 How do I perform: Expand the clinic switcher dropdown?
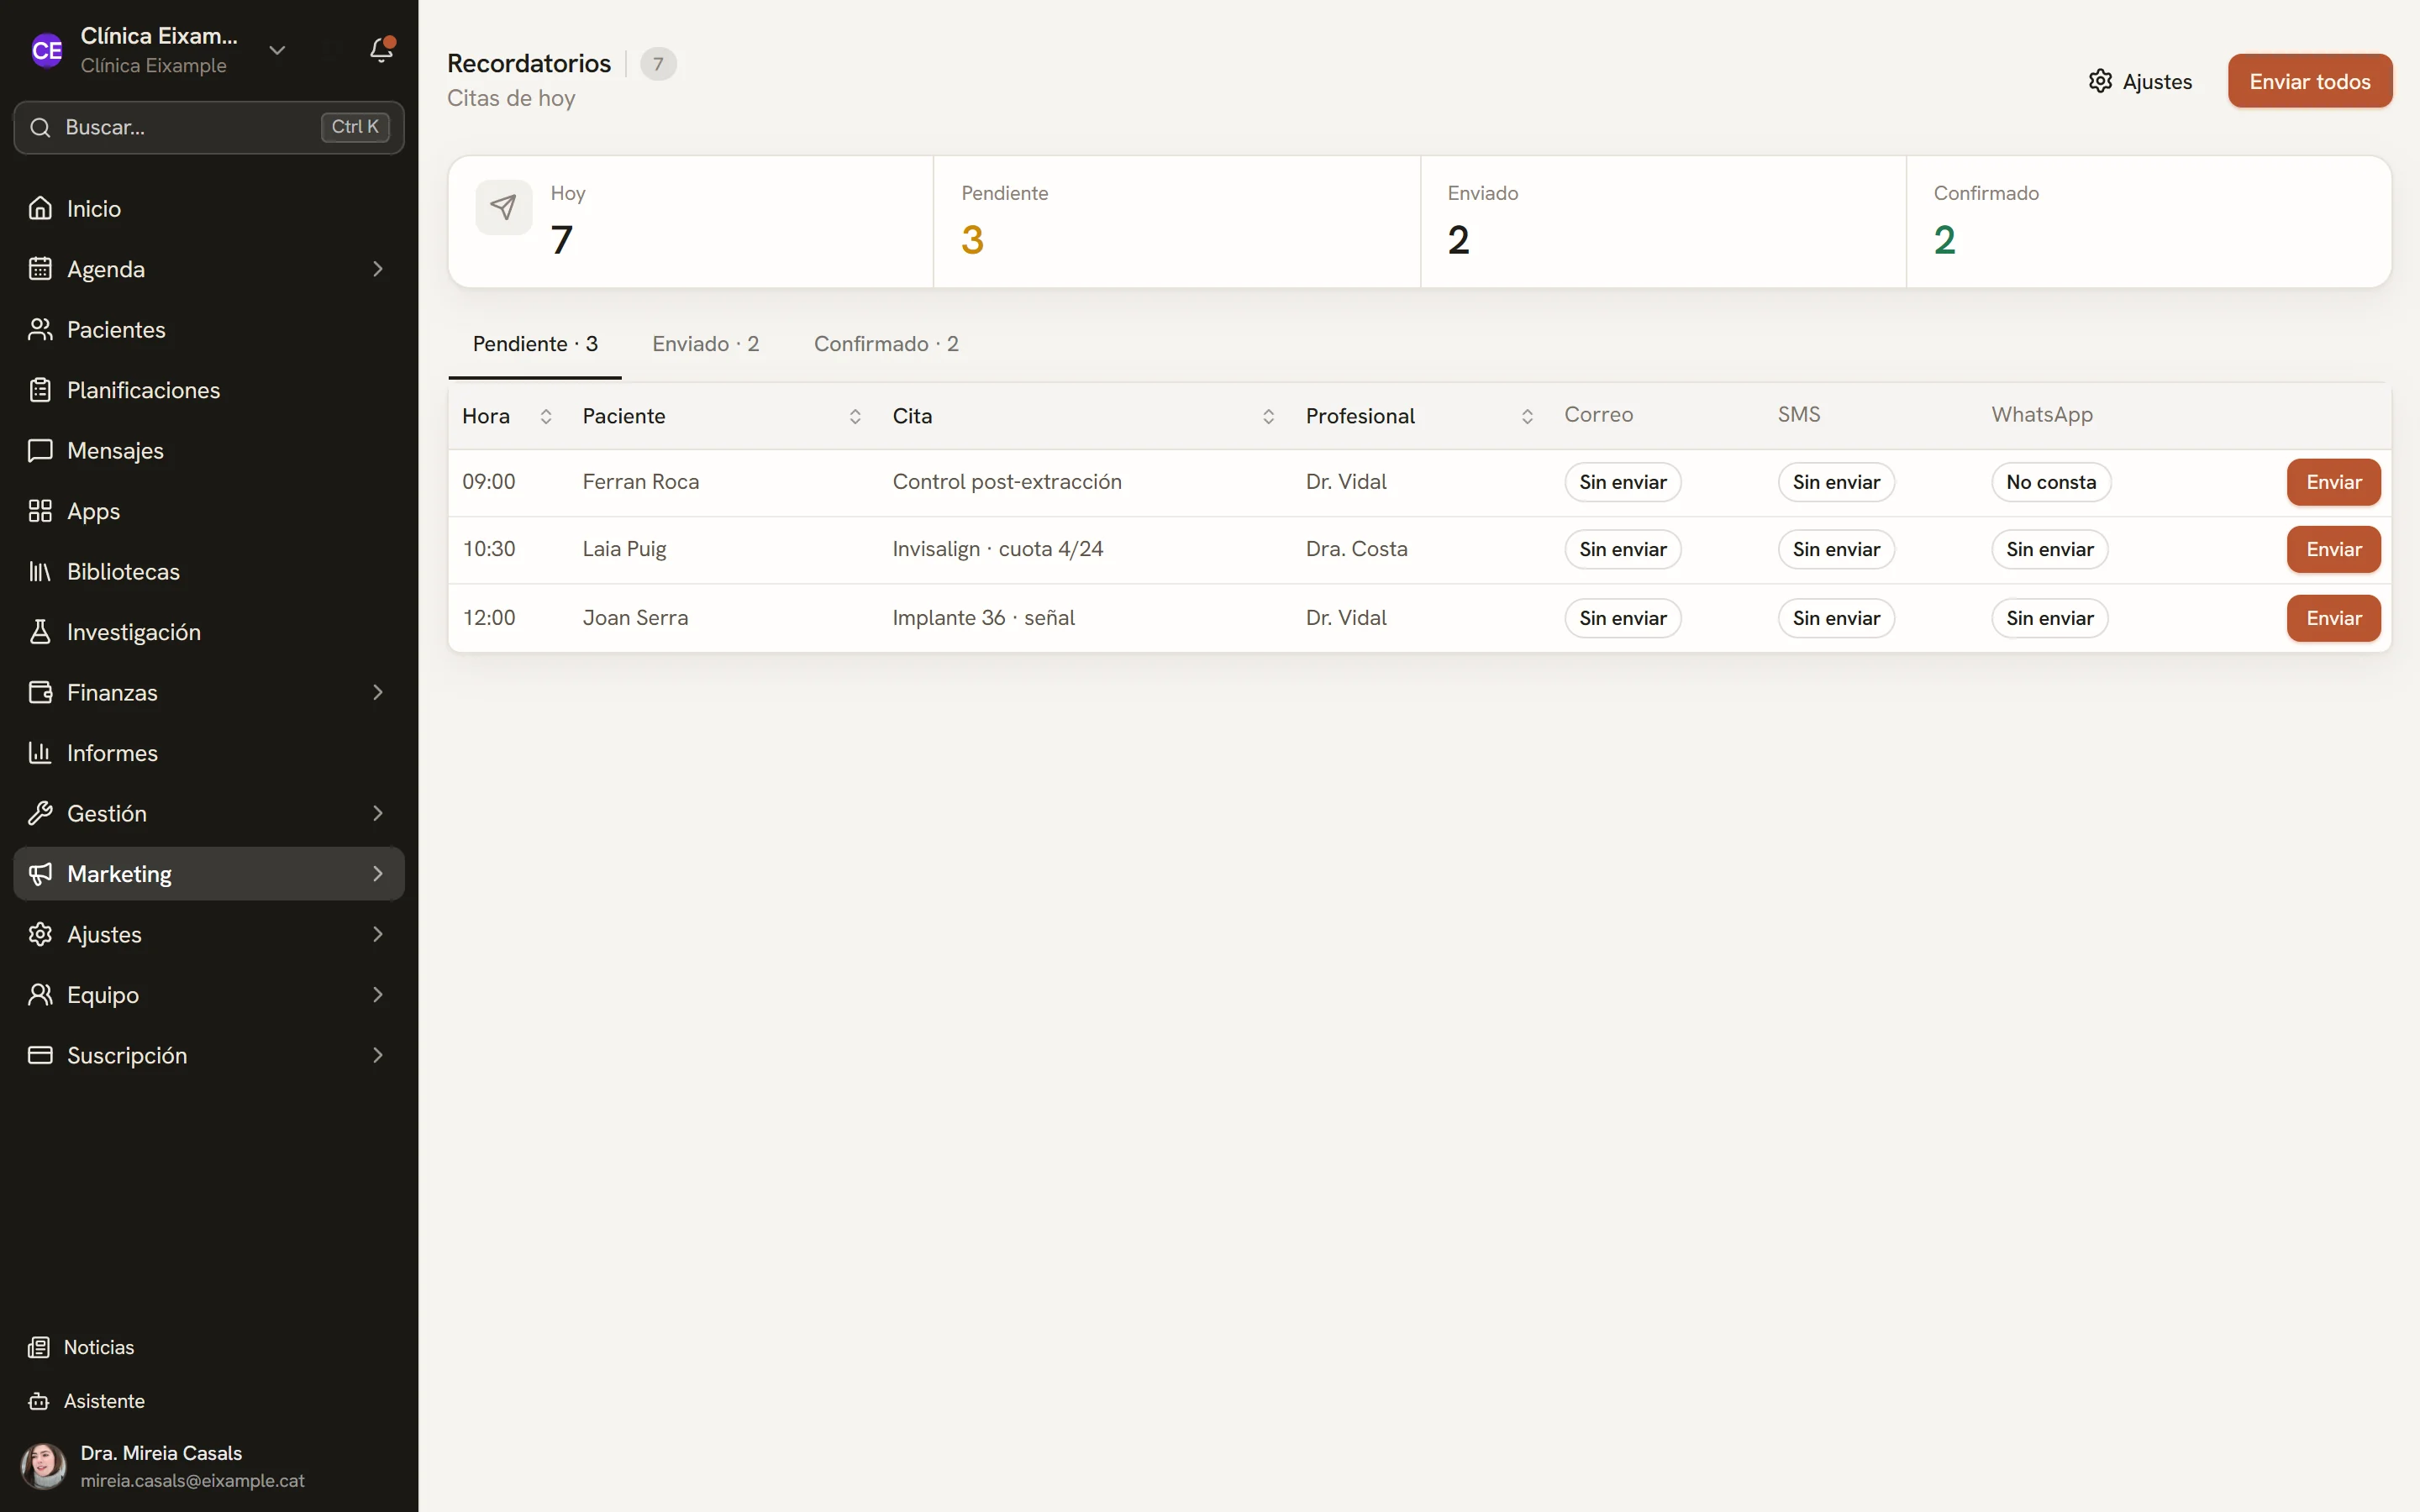coord(277,50)
